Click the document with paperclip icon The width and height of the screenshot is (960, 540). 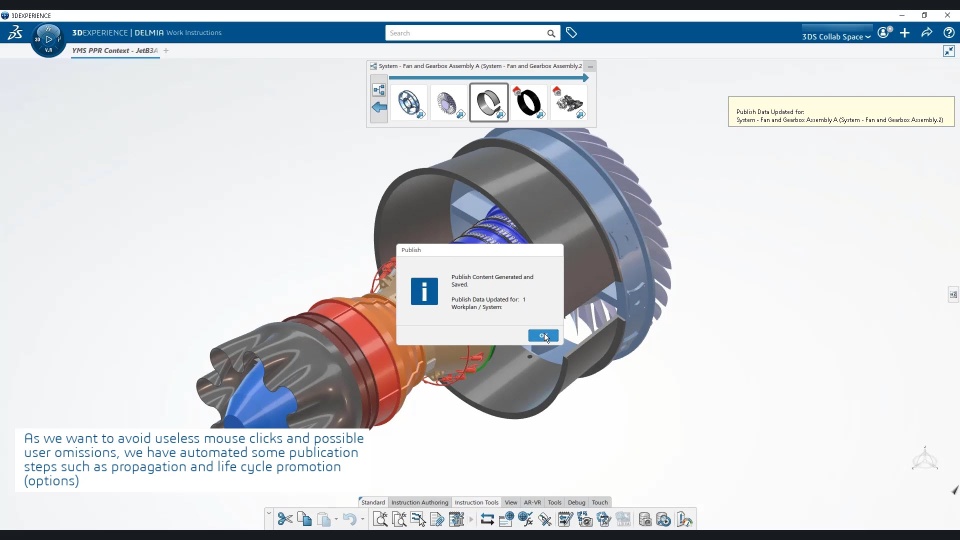pos(437,520)
